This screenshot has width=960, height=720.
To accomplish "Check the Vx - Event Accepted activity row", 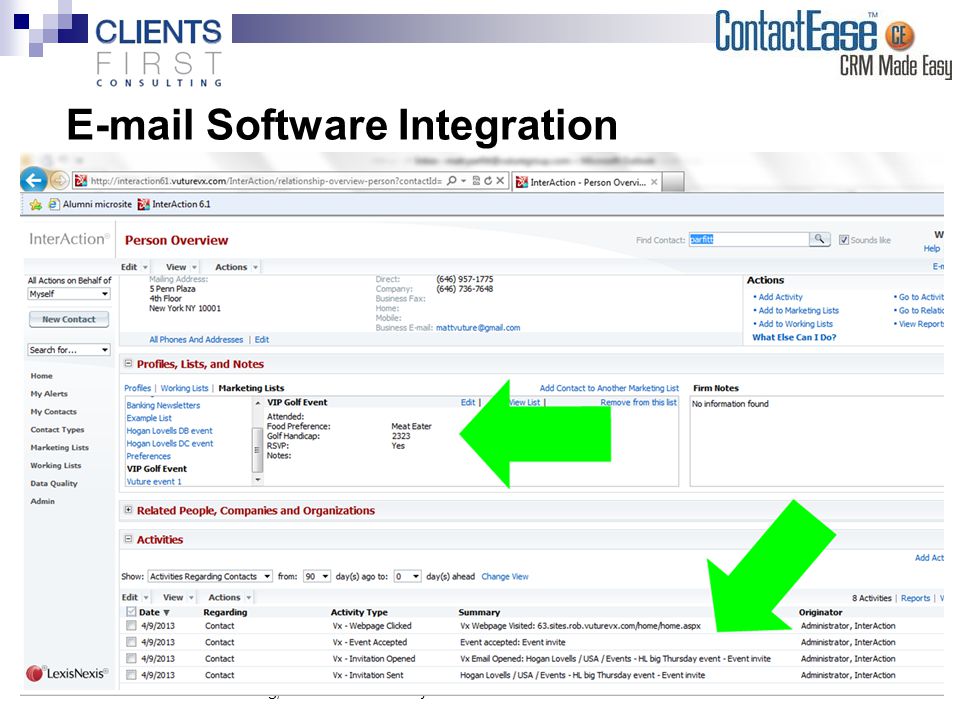I will coord(130,642).
